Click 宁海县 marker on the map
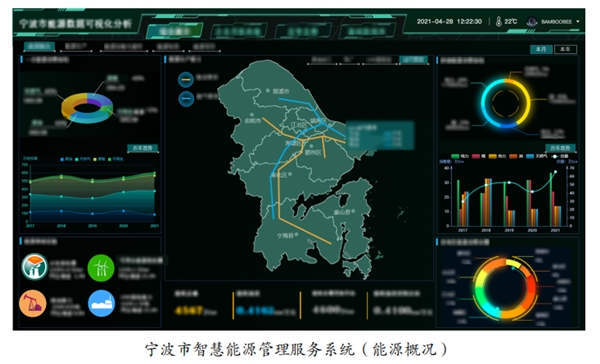 point(297,234)
